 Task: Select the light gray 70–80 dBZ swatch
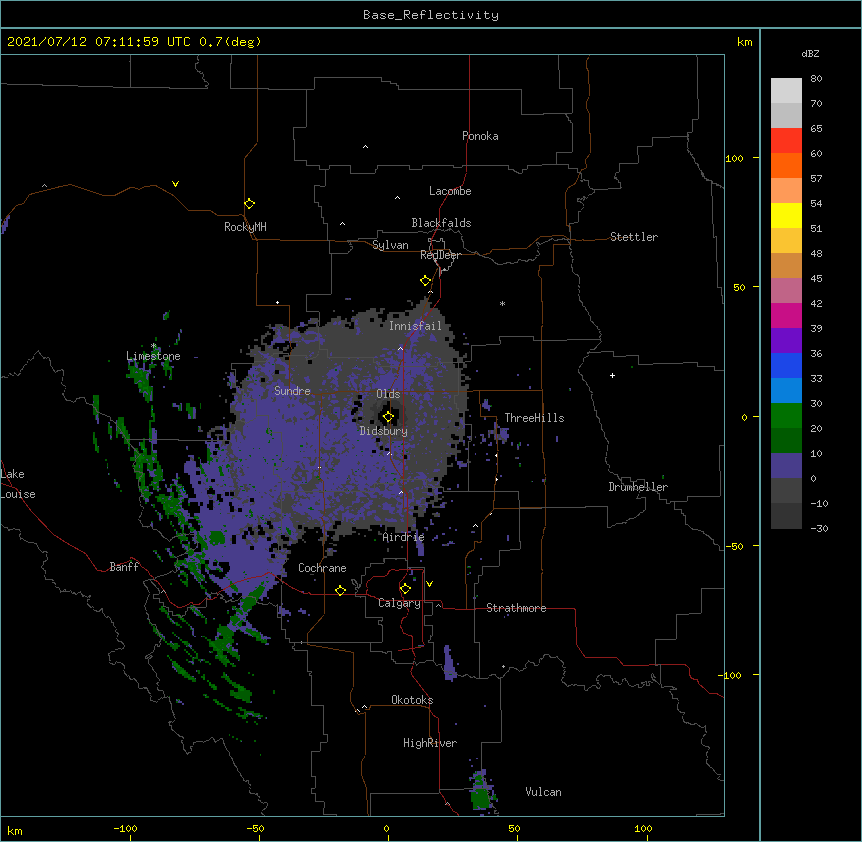[786, 91]
